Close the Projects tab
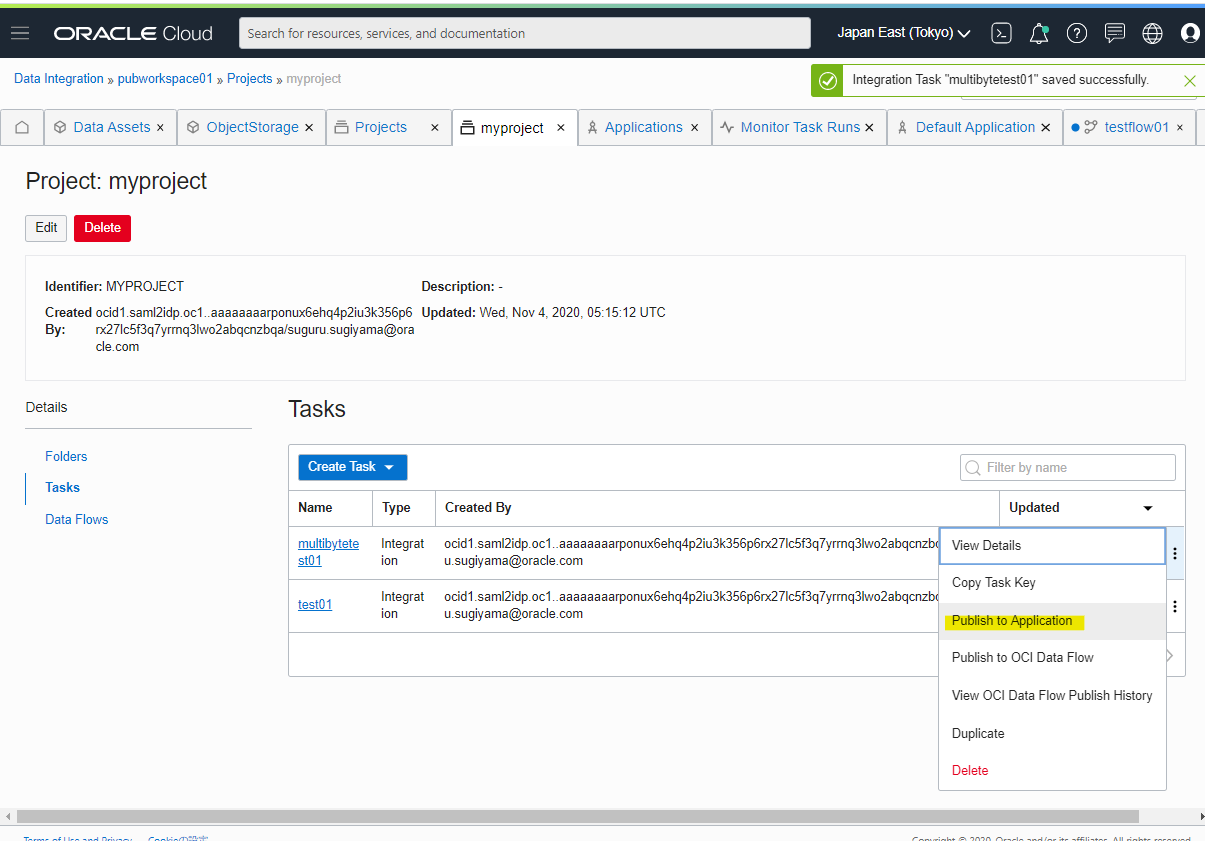The width and height of the screenshot is (1205, 841). pyautogui.click(x=435, y=128)
